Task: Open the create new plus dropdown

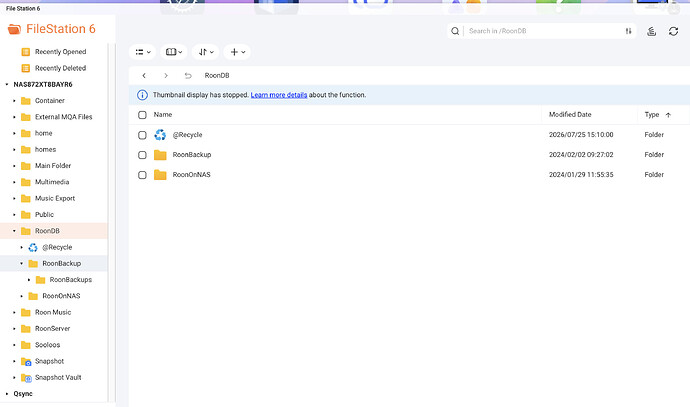Action: click(x=237, y=52)
